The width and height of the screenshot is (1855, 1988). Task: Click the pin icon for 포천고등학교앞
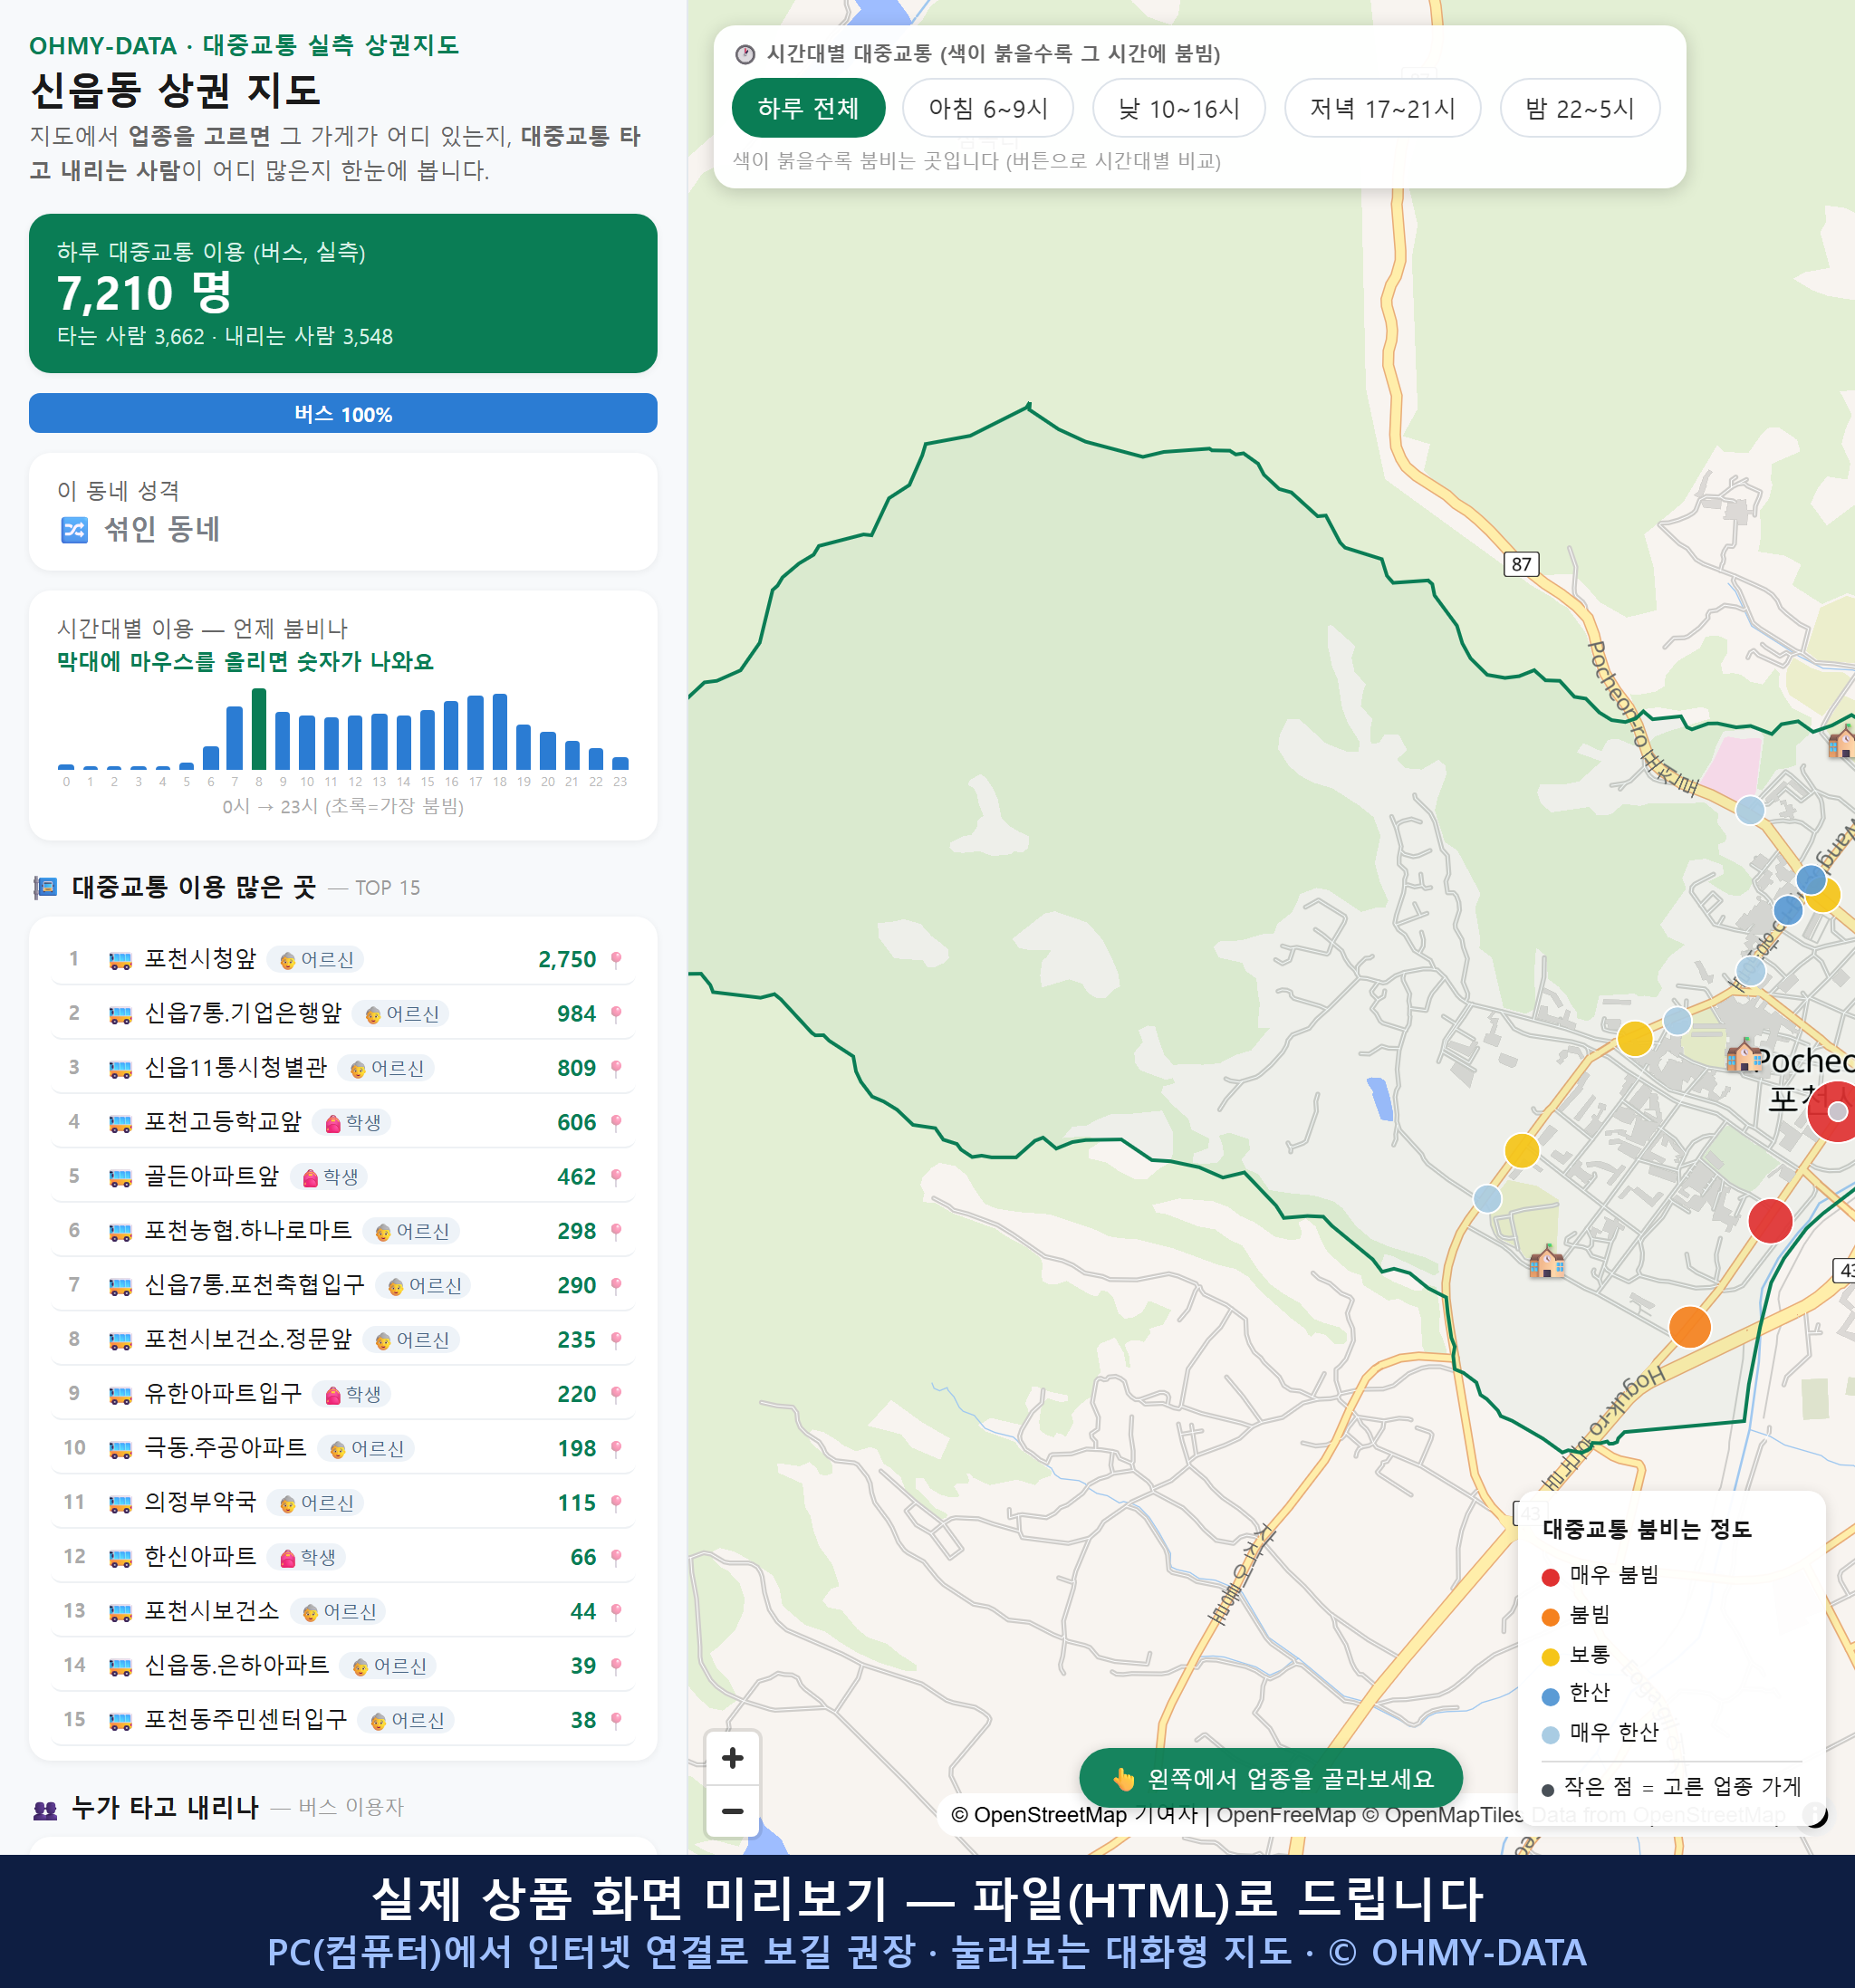[x=616, y=1123]
